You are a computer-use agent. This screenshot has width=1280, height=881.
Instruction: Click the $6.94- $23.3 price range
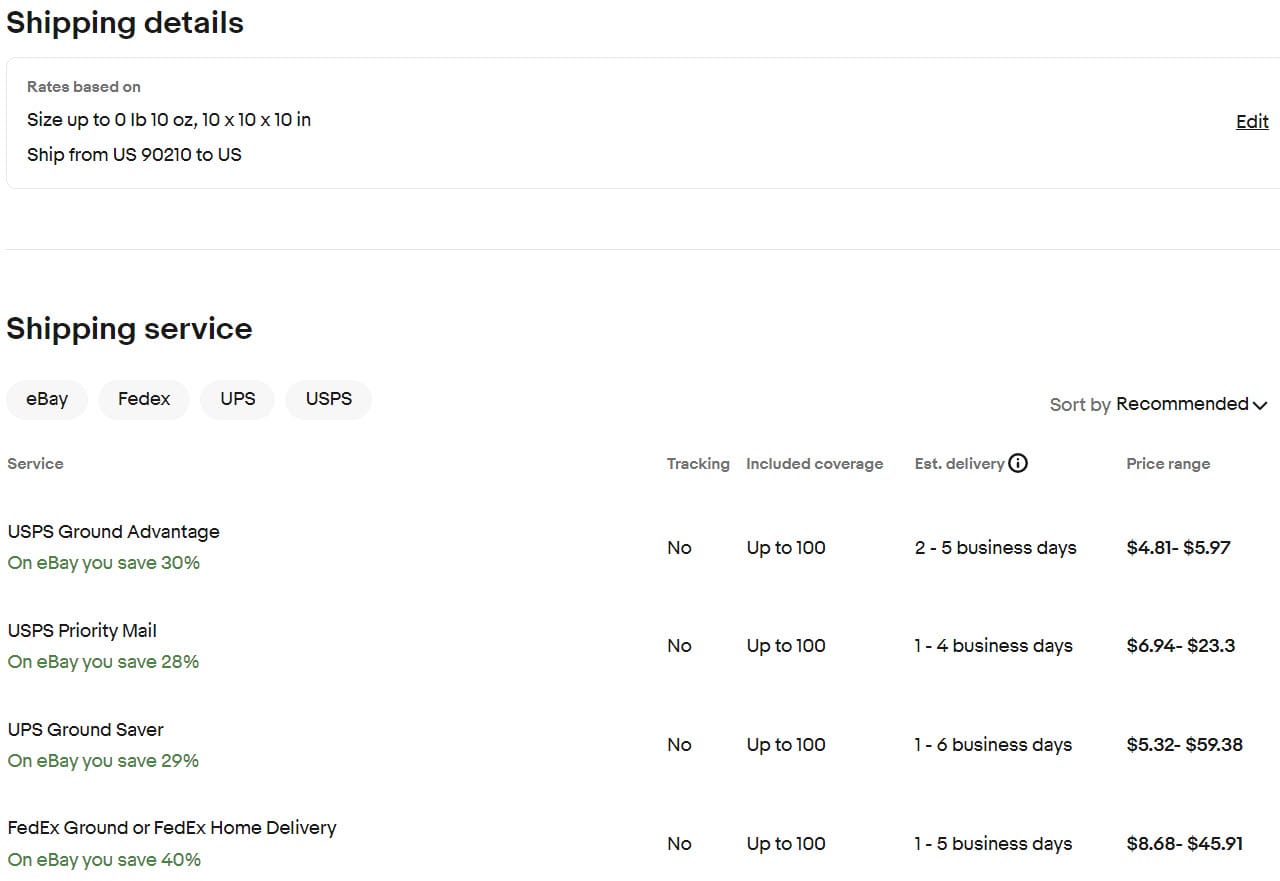pos(1180,646)
